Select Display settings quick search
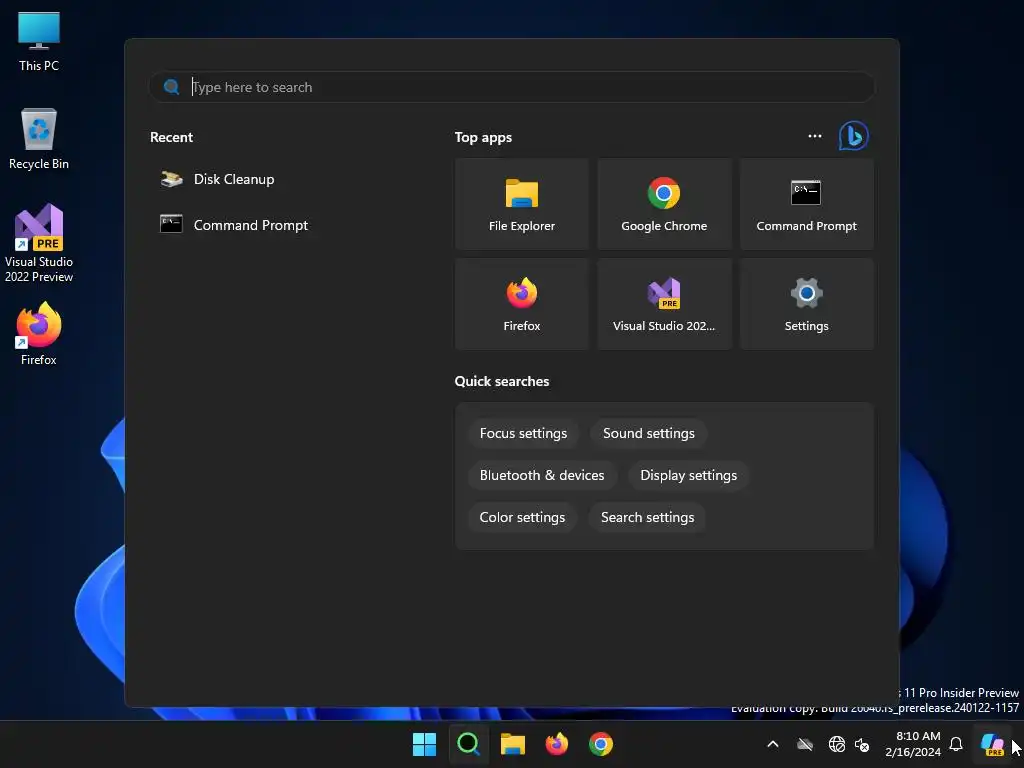The image size is (1024, 768). click(688, 475)
